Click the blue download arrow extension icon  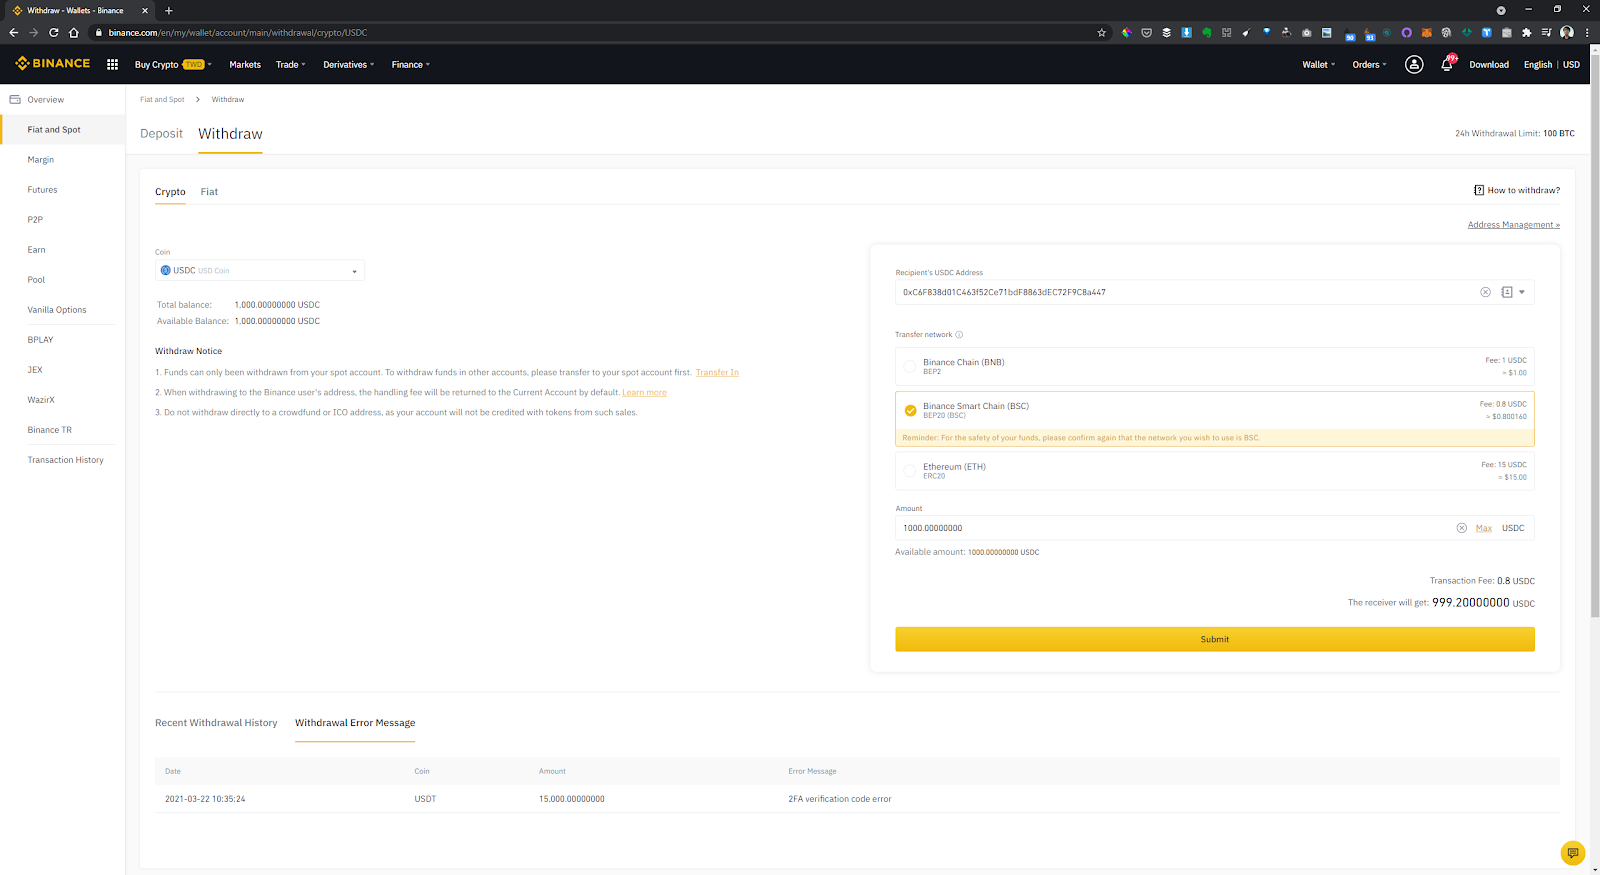pos(1186,32)
